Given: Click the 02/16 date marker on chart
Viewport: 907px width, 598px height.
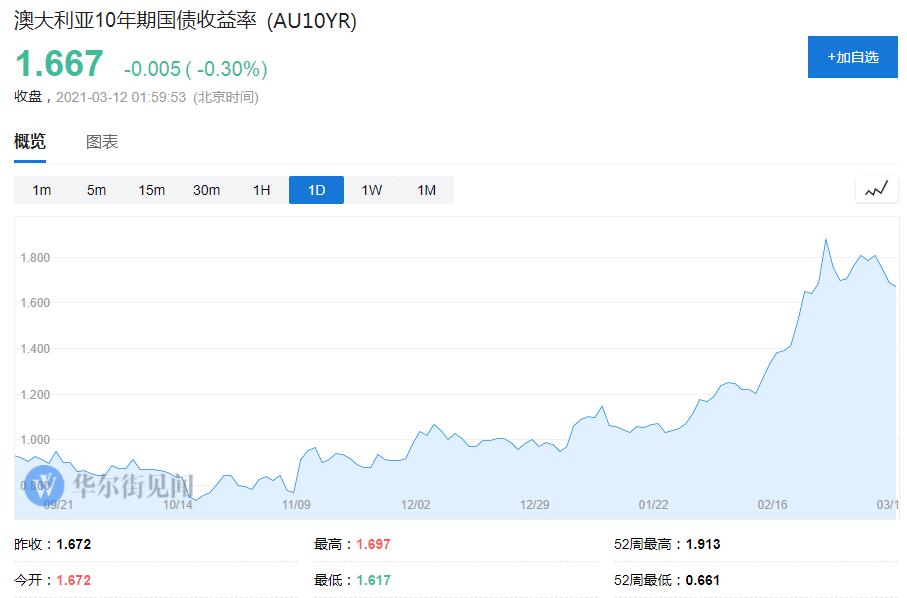Looking at the screenshot, I should [x=772, y=505].
